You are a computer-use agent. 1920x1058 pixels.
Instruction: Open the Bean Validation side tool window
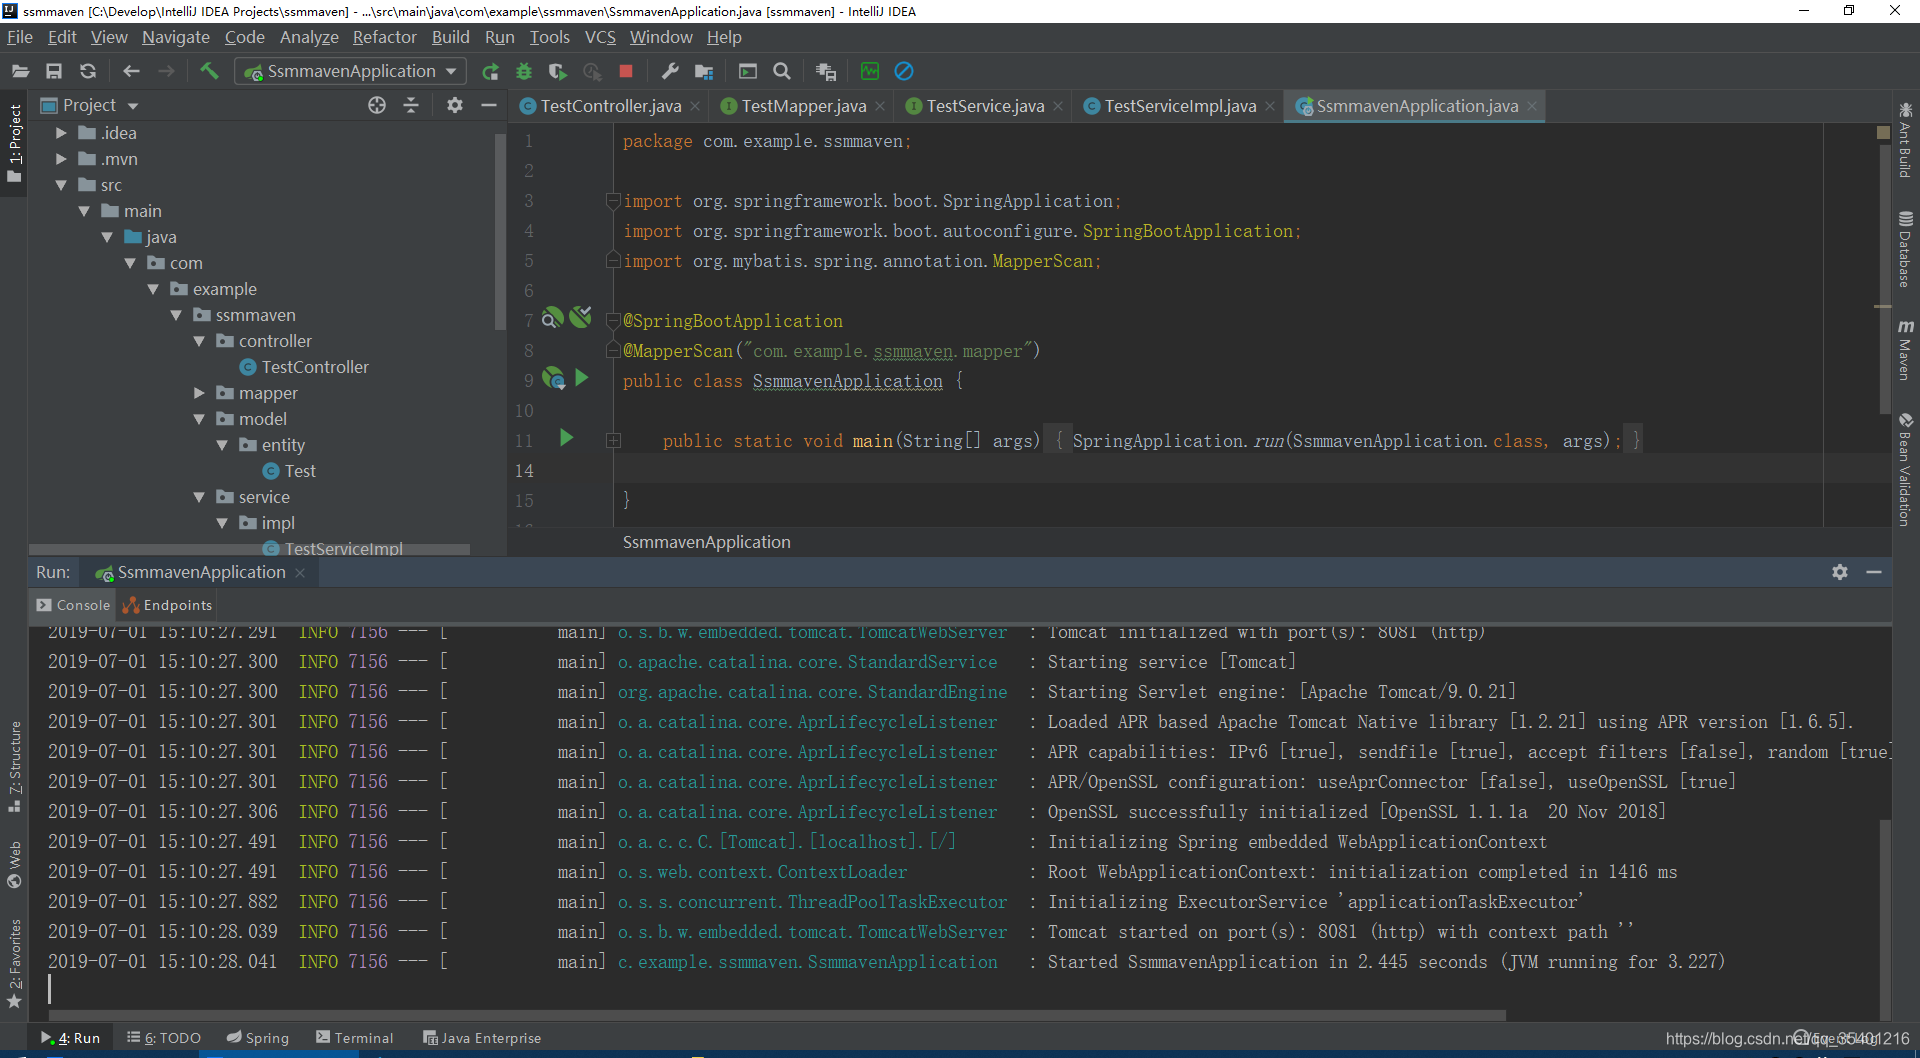click(1906, 469)
